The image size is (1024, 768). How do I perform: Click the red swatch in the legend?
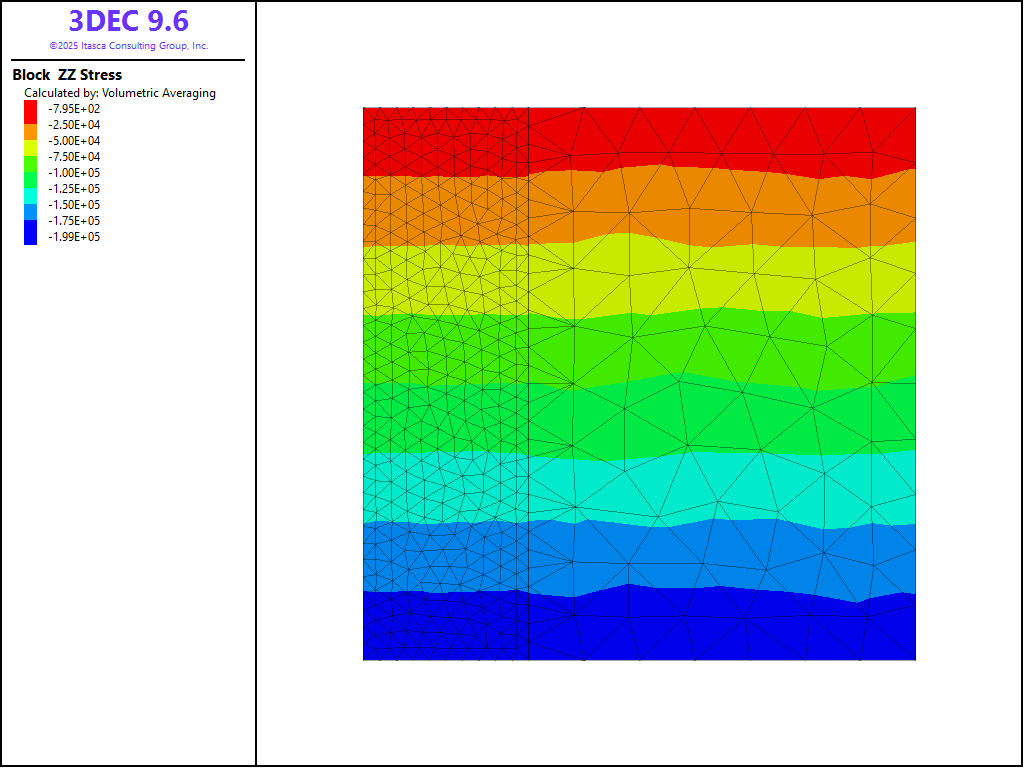pyautogui.click(x=30, y=108)
